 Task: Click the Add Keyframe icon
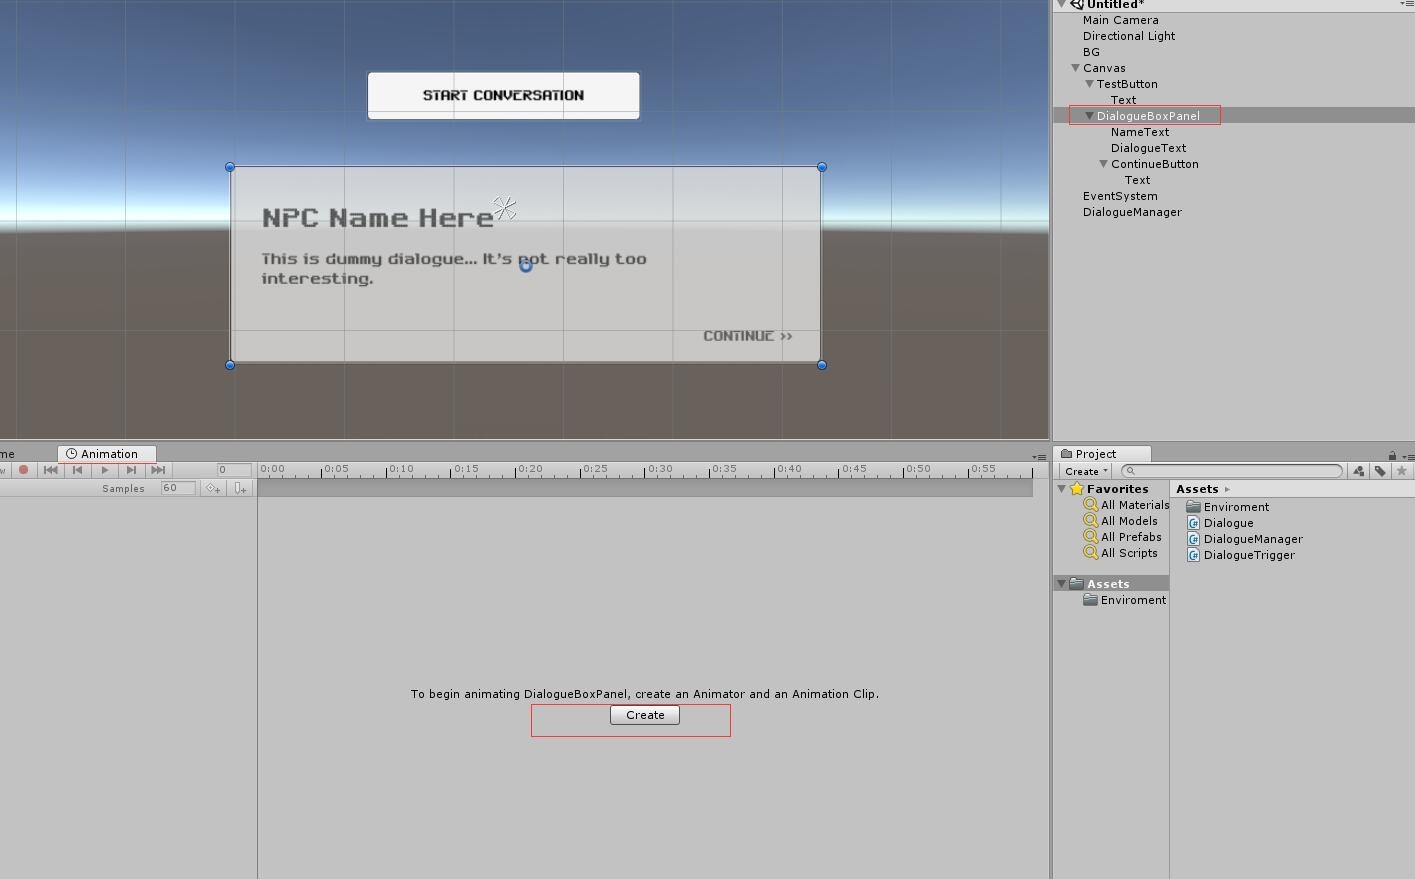pos(213,488)
